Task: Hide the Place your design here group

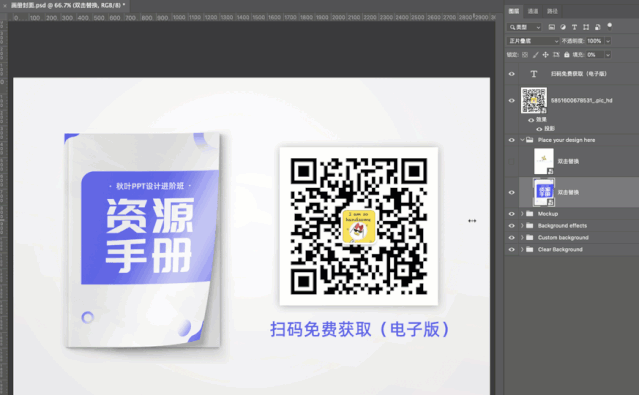Action: pyautogui.click(x=511, y=140)
